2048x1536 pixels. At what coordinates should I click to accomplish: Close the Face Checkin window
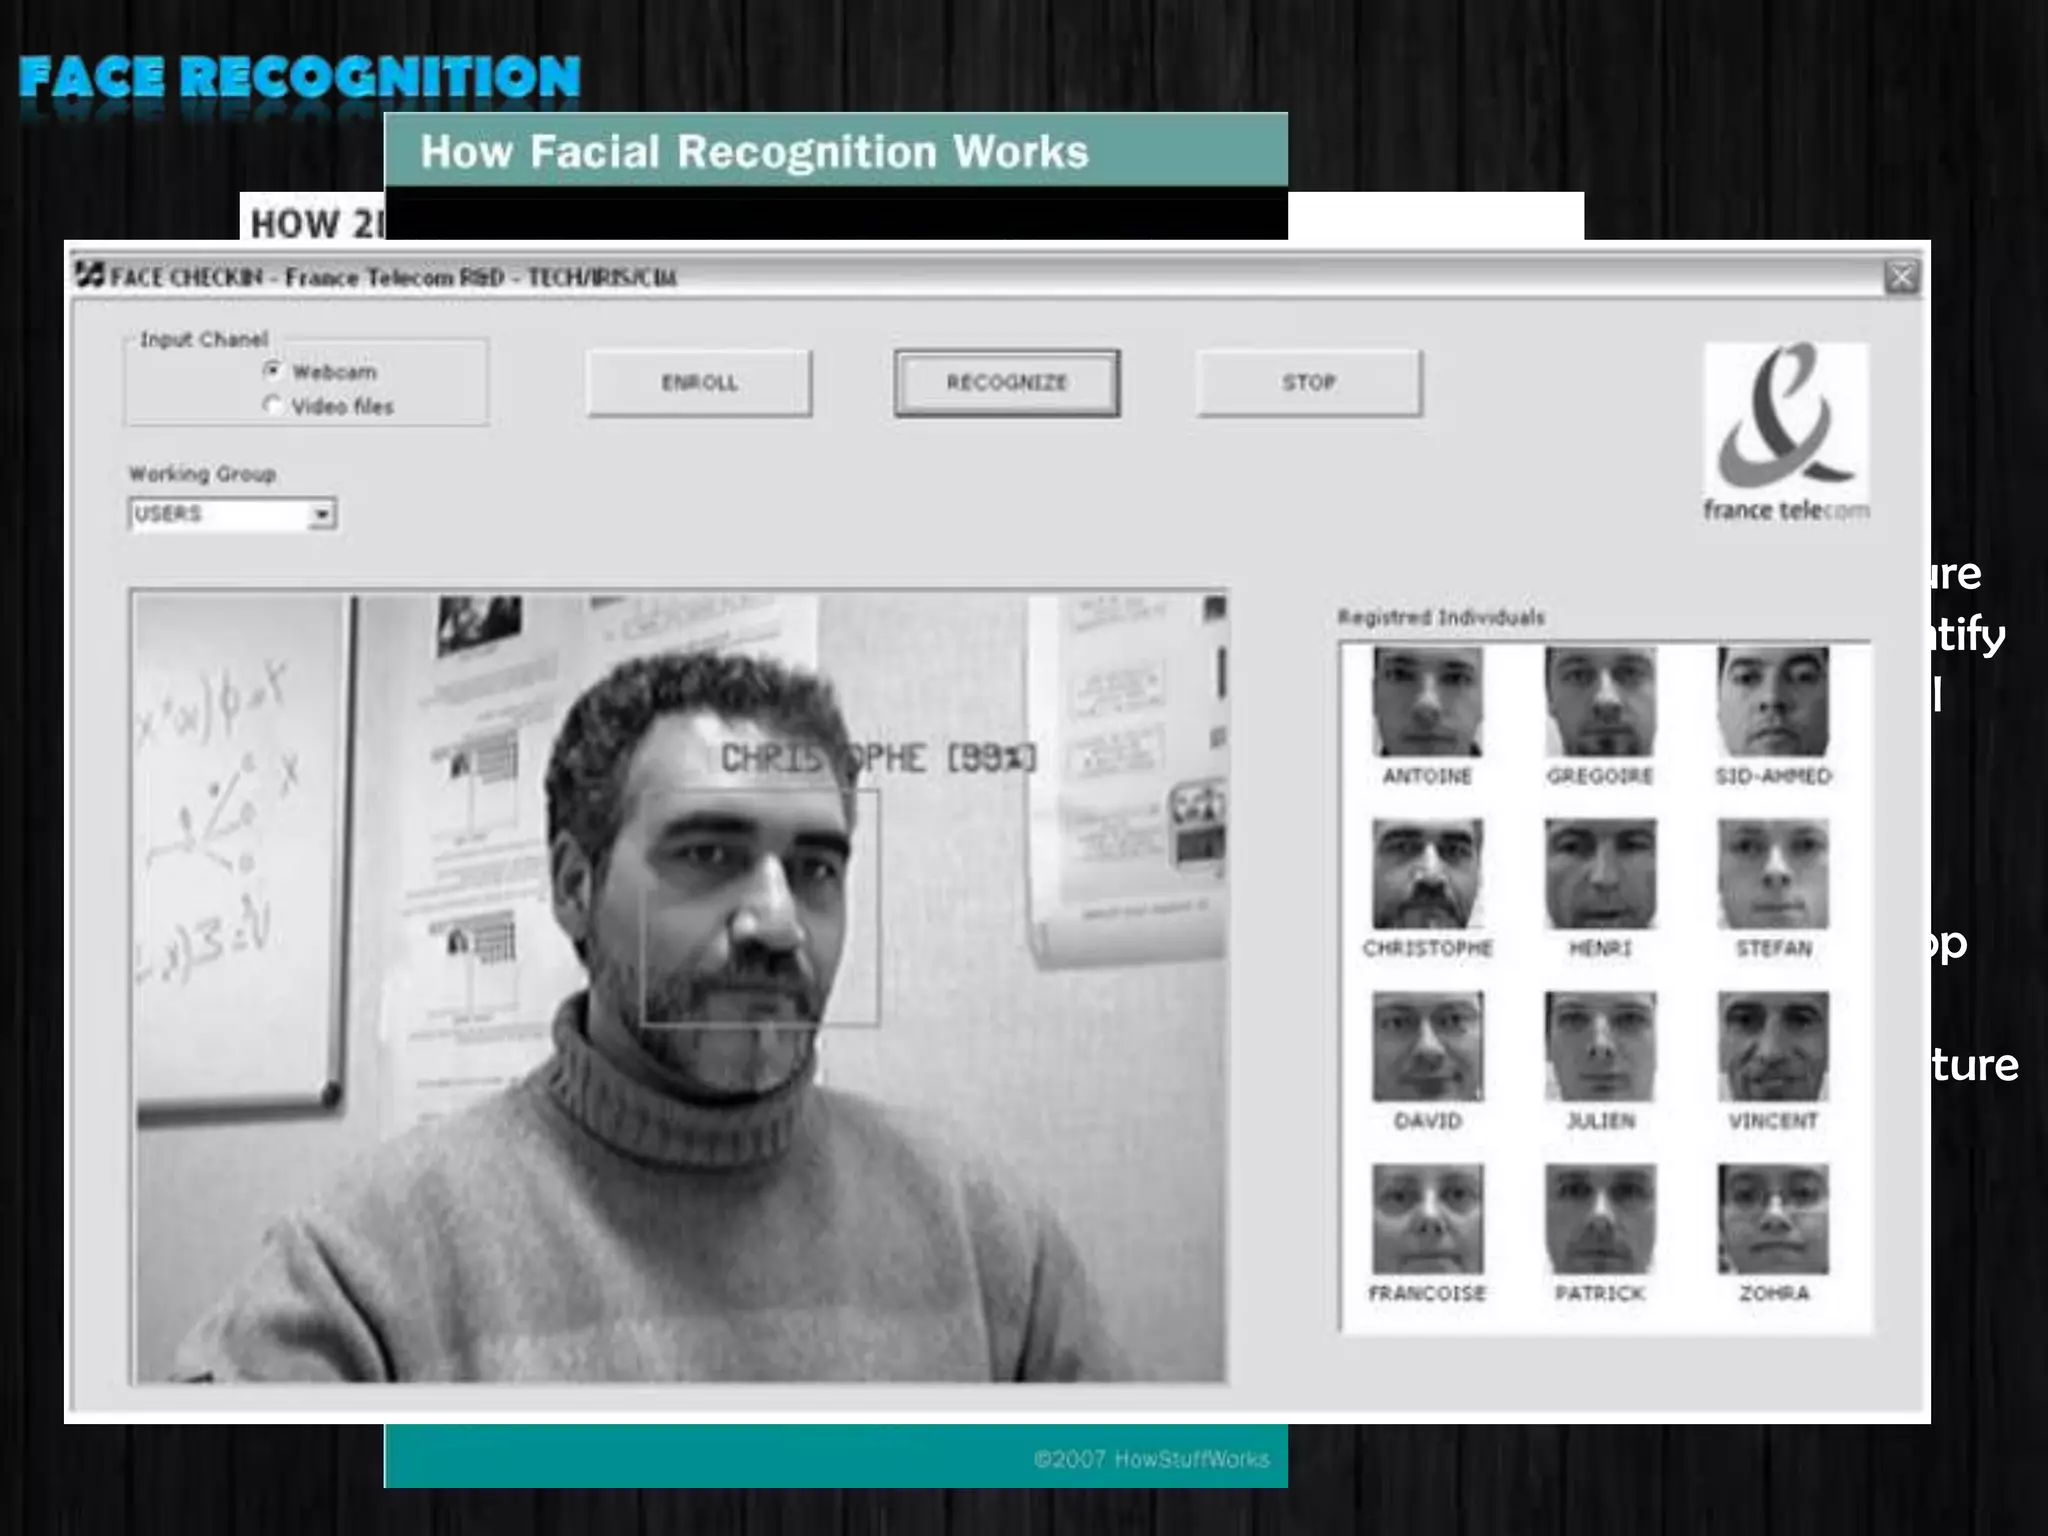coord(1902,277)
